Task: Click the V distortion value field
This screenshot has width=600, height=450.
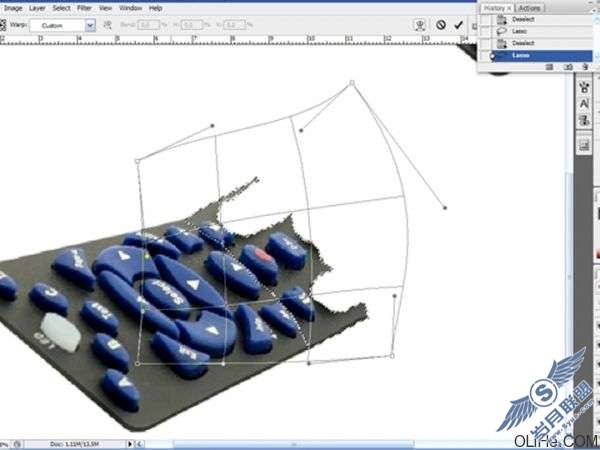Action: pos(234,25)
